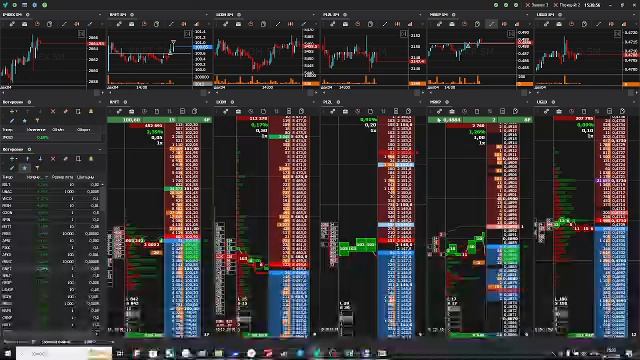This screenshot has width=640, height=360.
Task: Click clock timeframe icon in leftmost chart toolbar
Action: [37, 24]
